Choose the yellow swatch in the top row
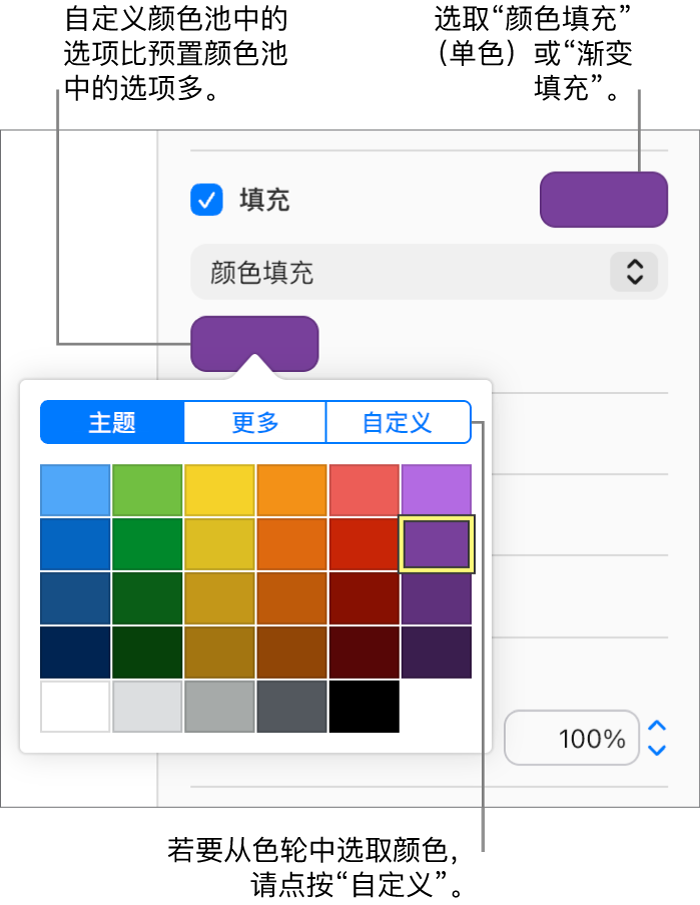The width and height of the screenshot is (700, 905). coord(220,488)
